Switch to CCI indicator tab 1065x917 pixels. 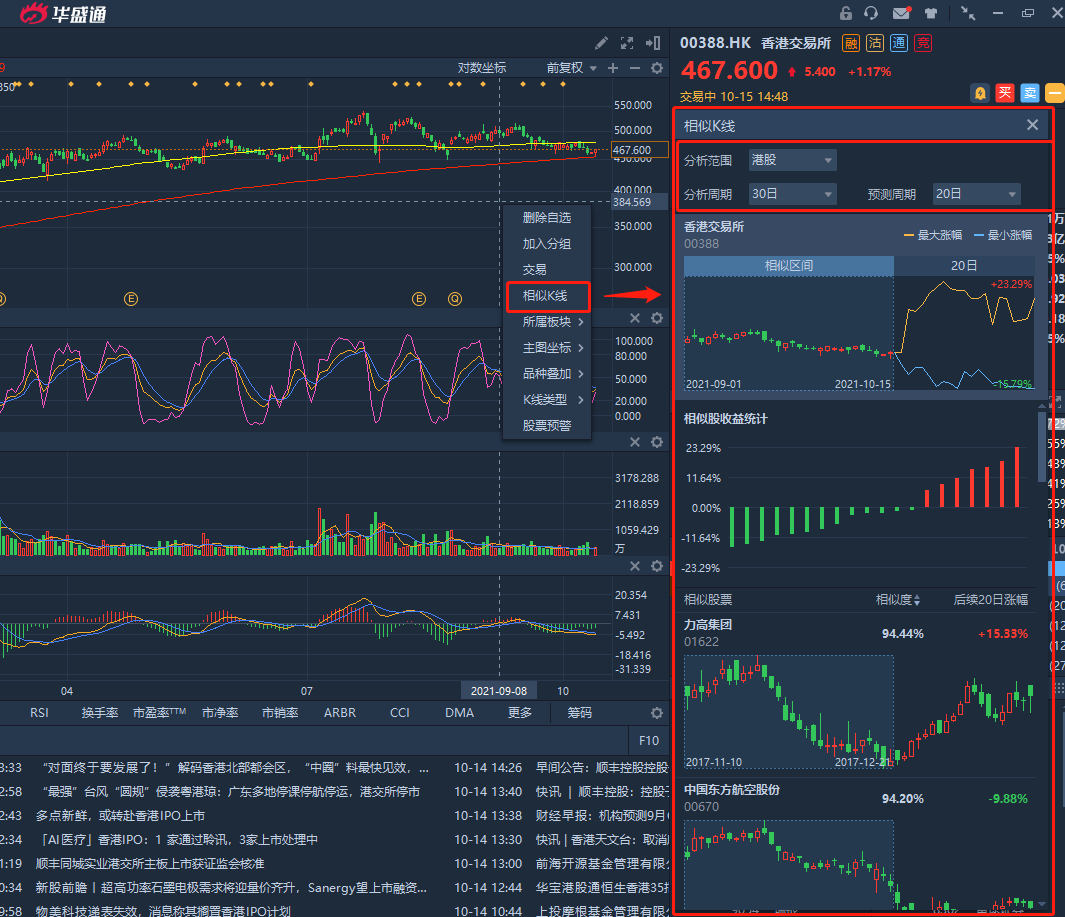point(399,713)
